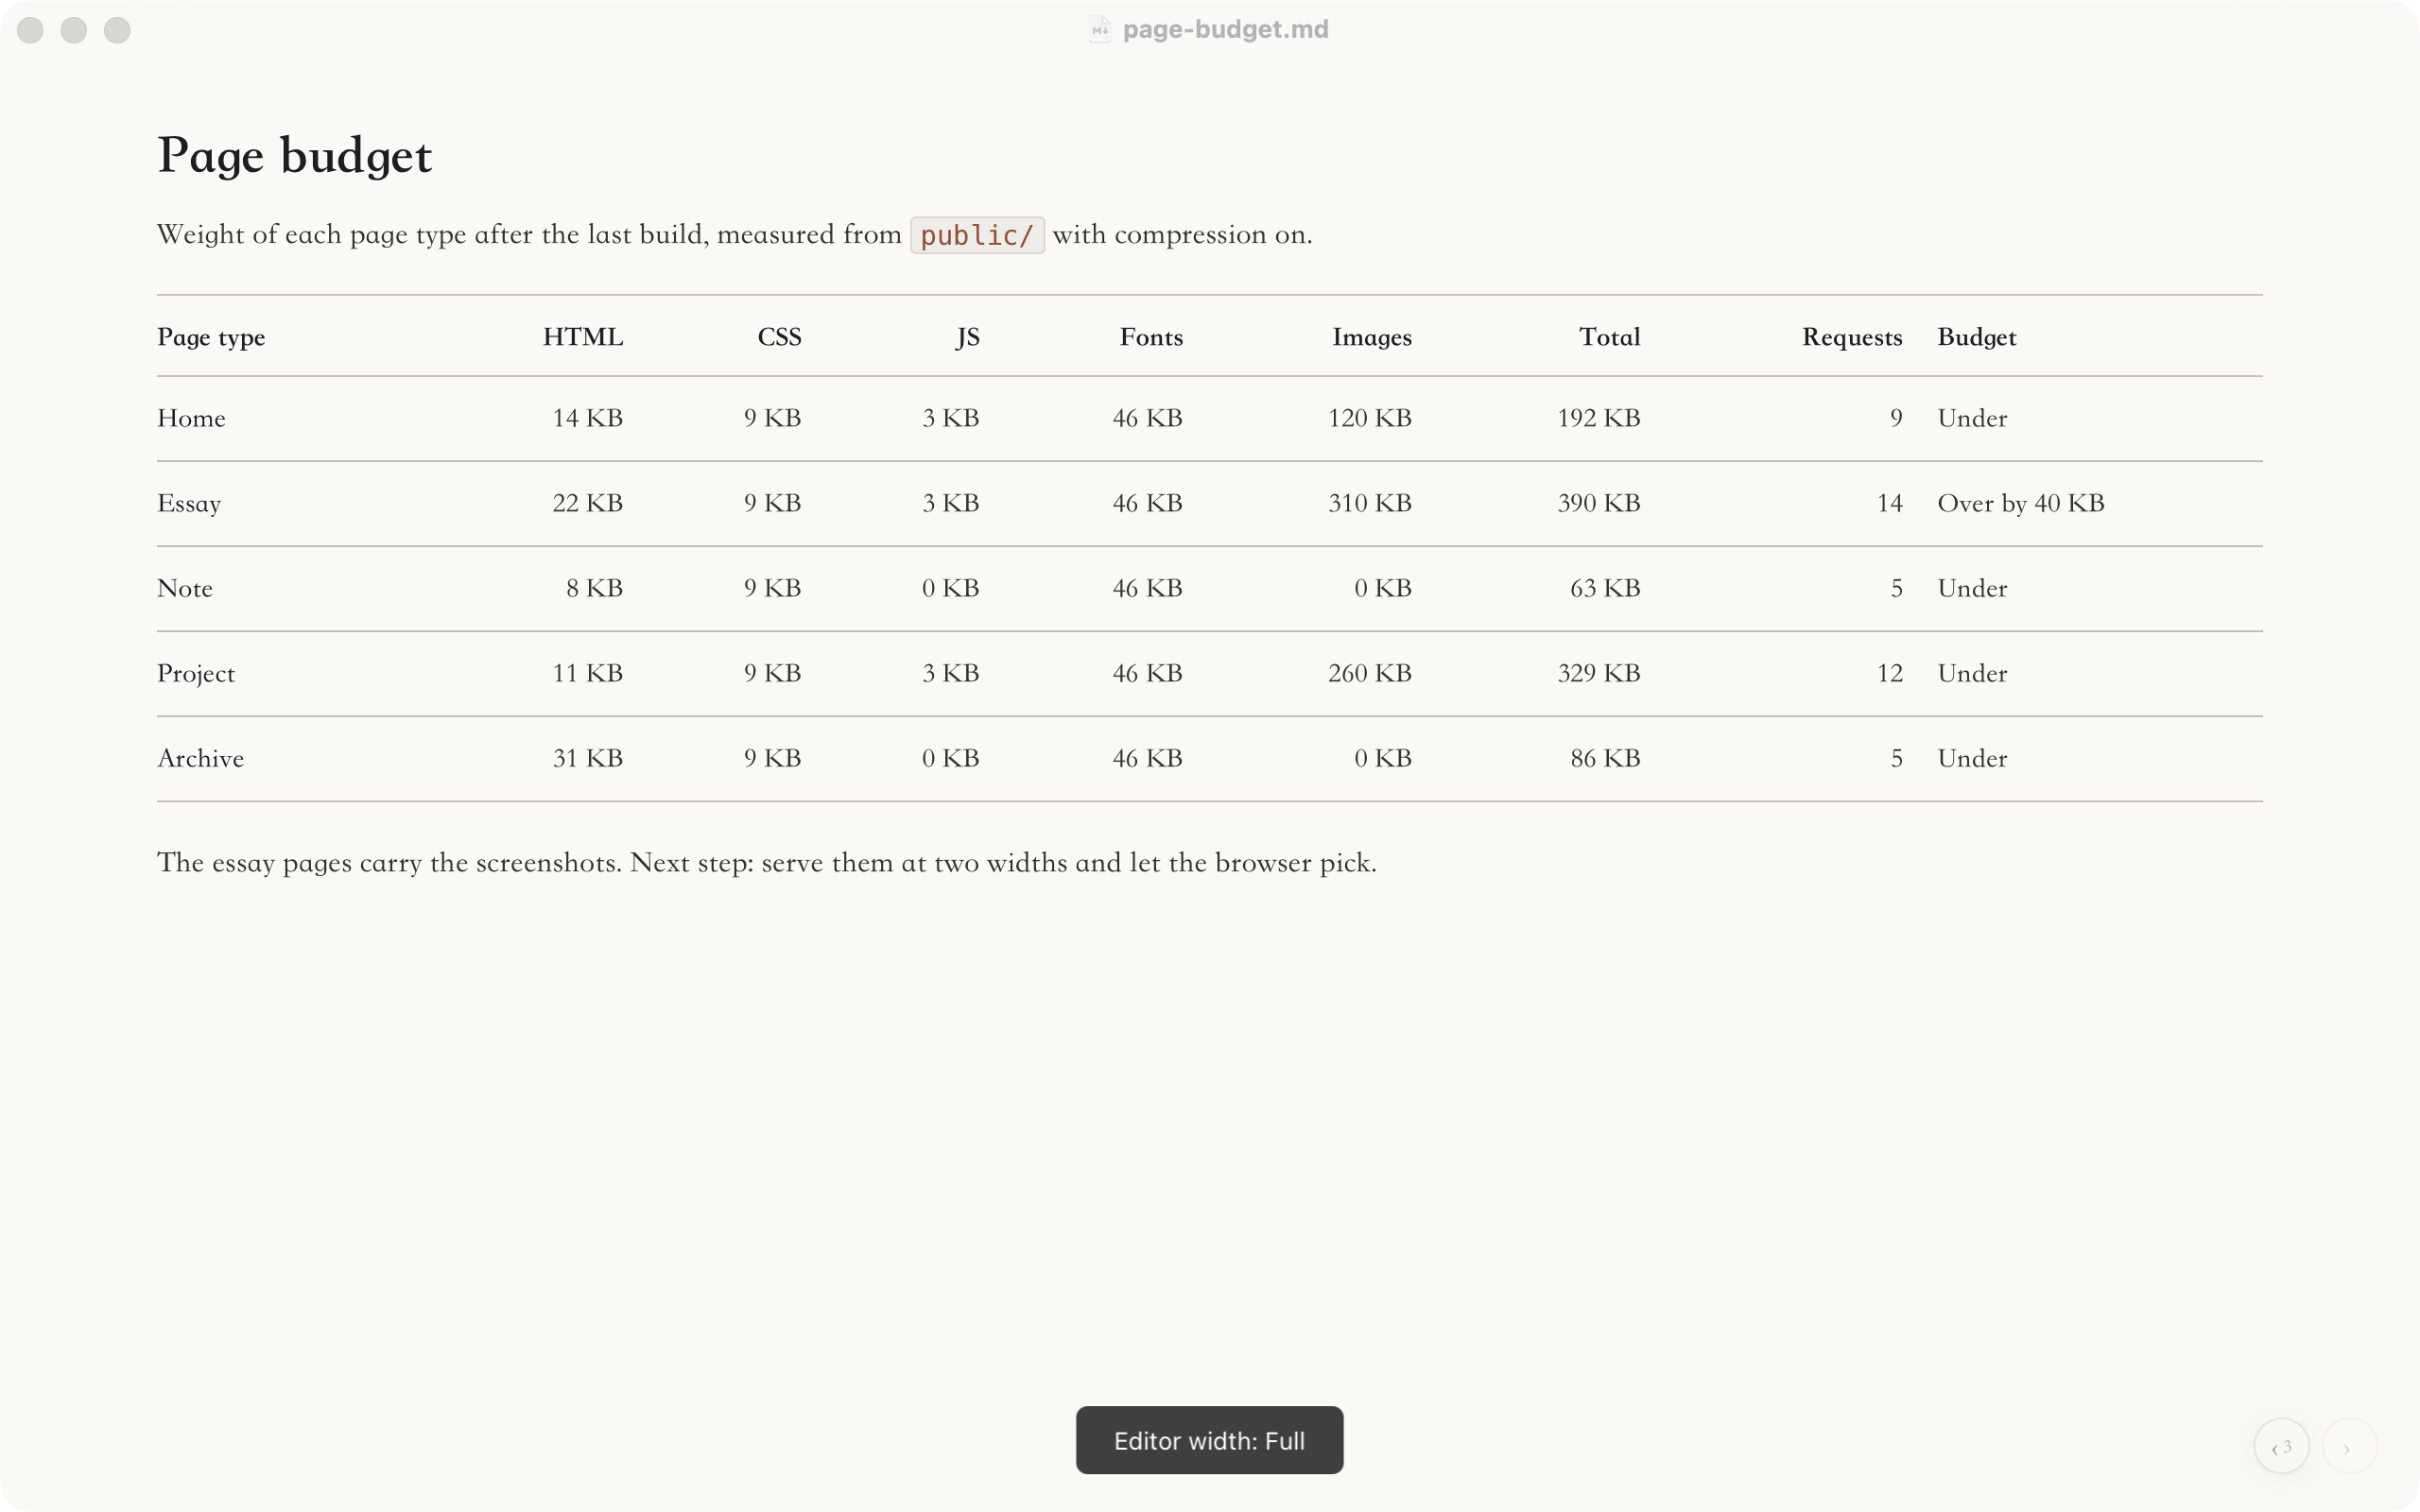Click the forward navigation arrow button

2349,1445
